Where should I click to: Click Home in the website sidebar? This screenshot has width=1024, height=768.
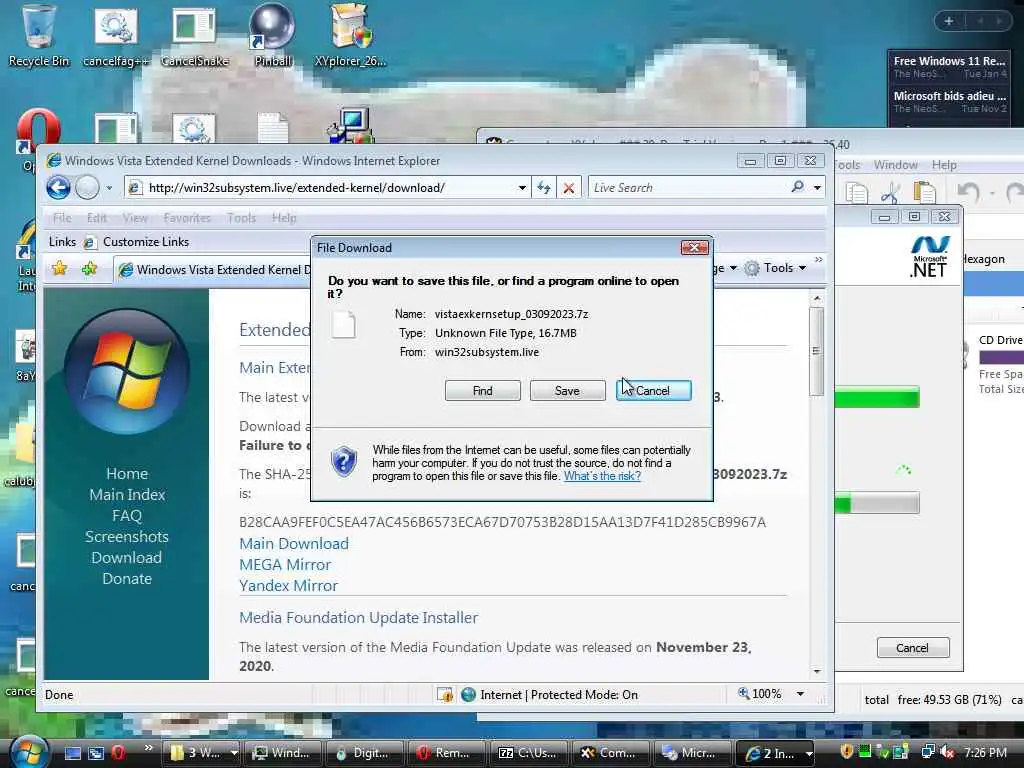point(127,473)
